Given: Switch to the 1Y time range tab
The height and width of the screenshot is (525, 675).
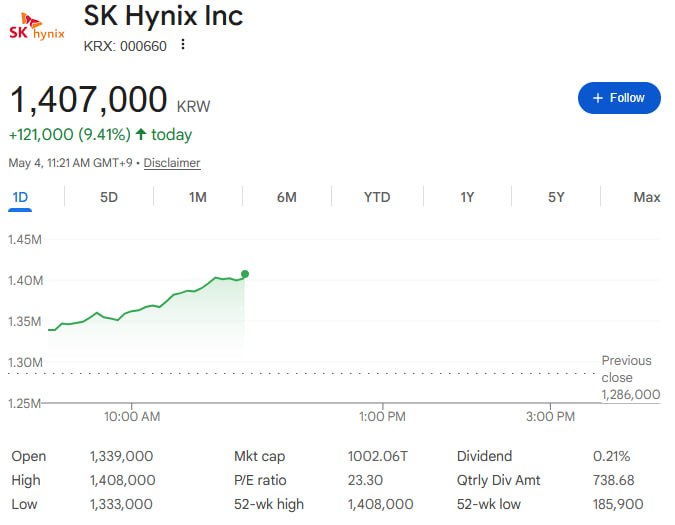Looking at the screenshot, I should pyautogui.click(x=467, y=198).
